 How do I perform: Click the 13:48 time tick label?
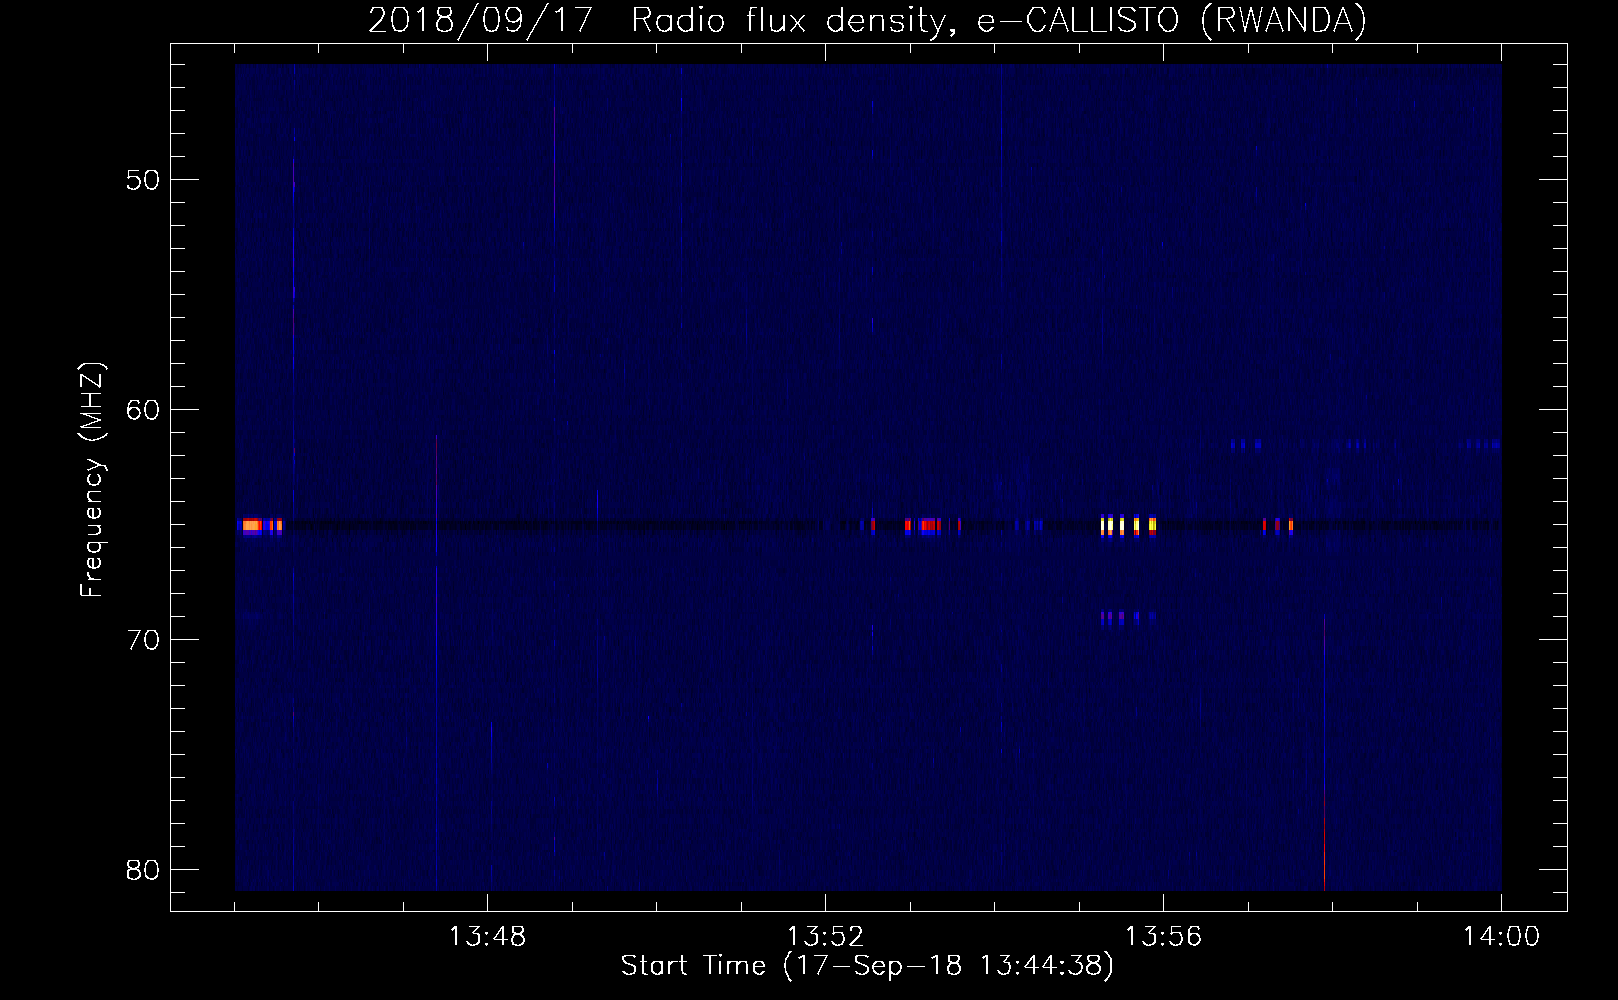487,937
